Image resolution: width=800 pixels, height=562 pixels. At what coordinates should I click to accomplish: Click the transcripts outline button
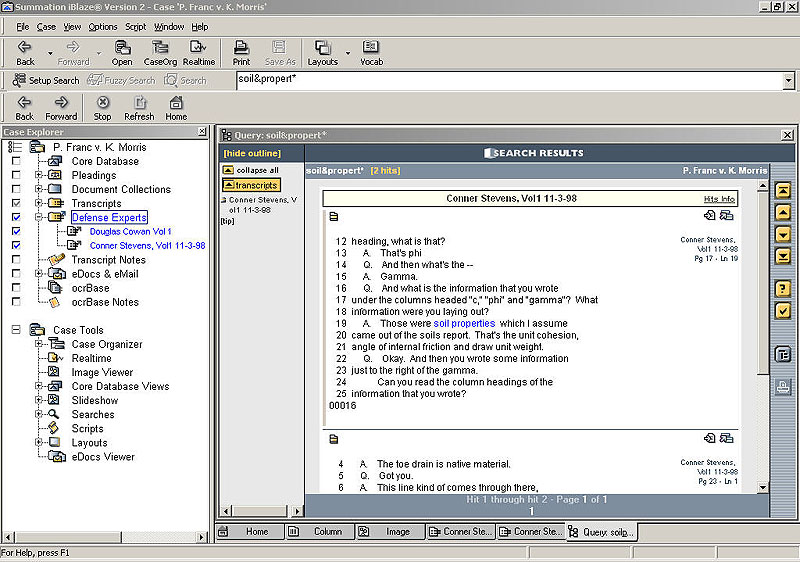(x=252, y=185)
